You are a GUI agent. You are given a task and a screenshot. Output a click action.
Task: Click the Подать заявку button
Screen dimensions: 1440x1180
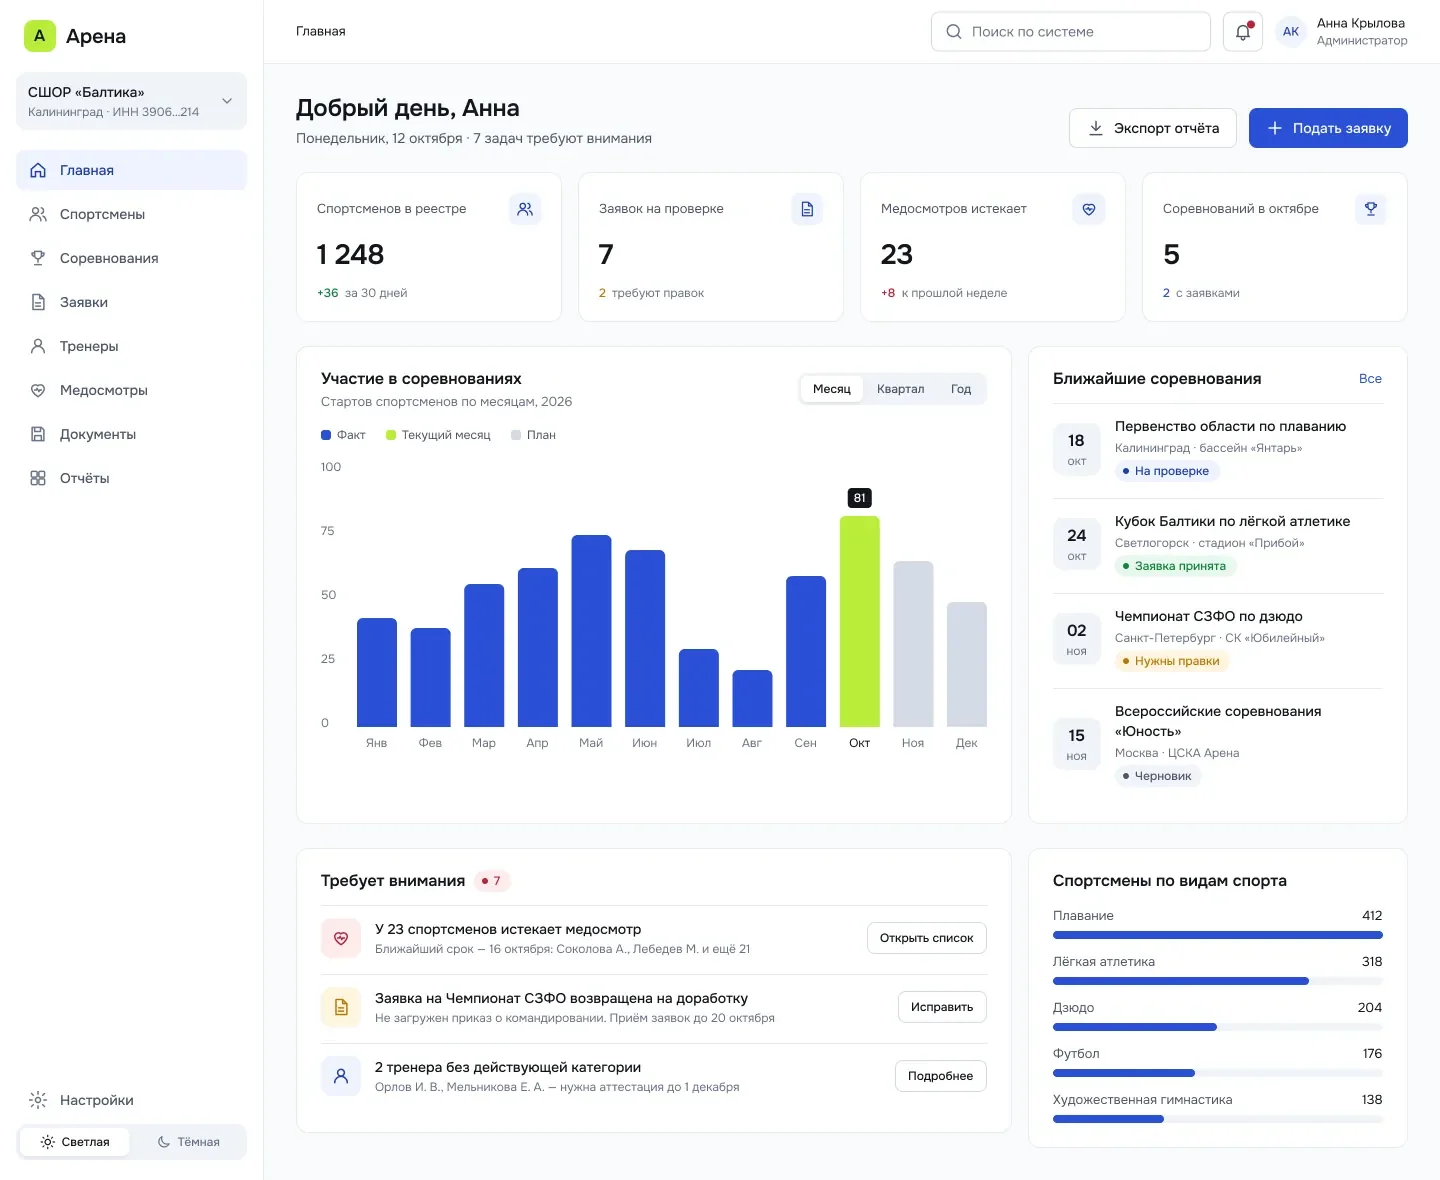point(1328,128)
